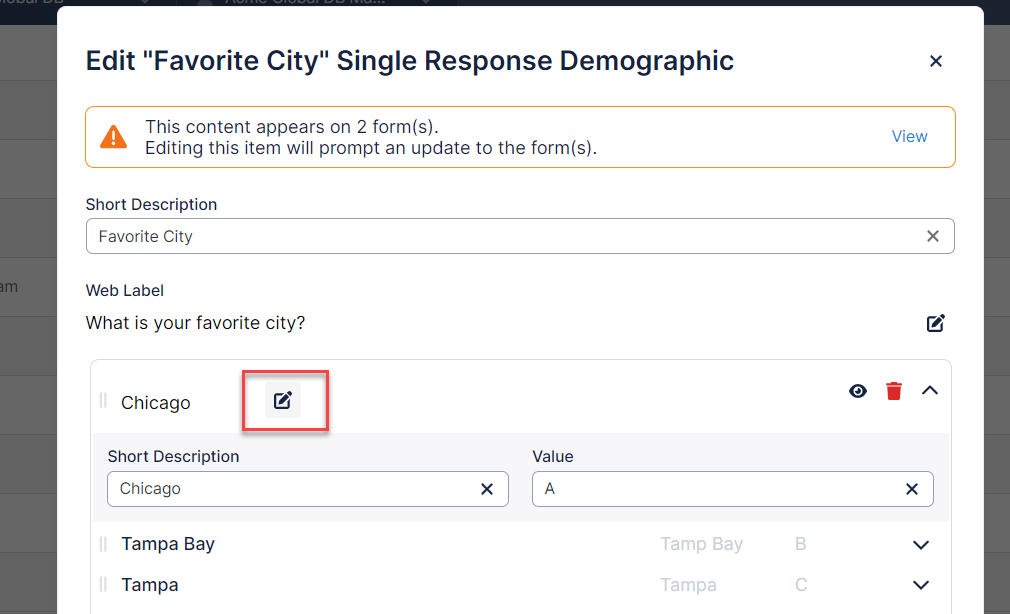Viewport: 1010px width, 614px height.
Task: Click the Favorite City short description input
Action: tap(500, 237)
